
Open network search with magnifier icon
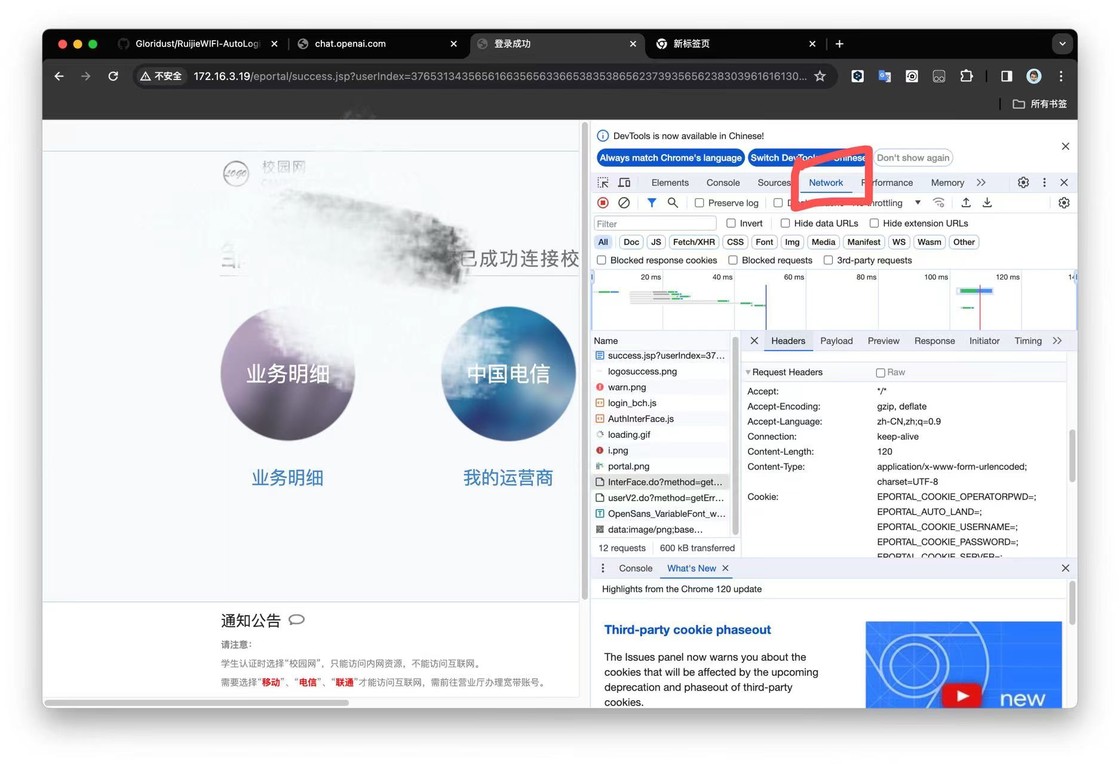click(x=673, y=203)
